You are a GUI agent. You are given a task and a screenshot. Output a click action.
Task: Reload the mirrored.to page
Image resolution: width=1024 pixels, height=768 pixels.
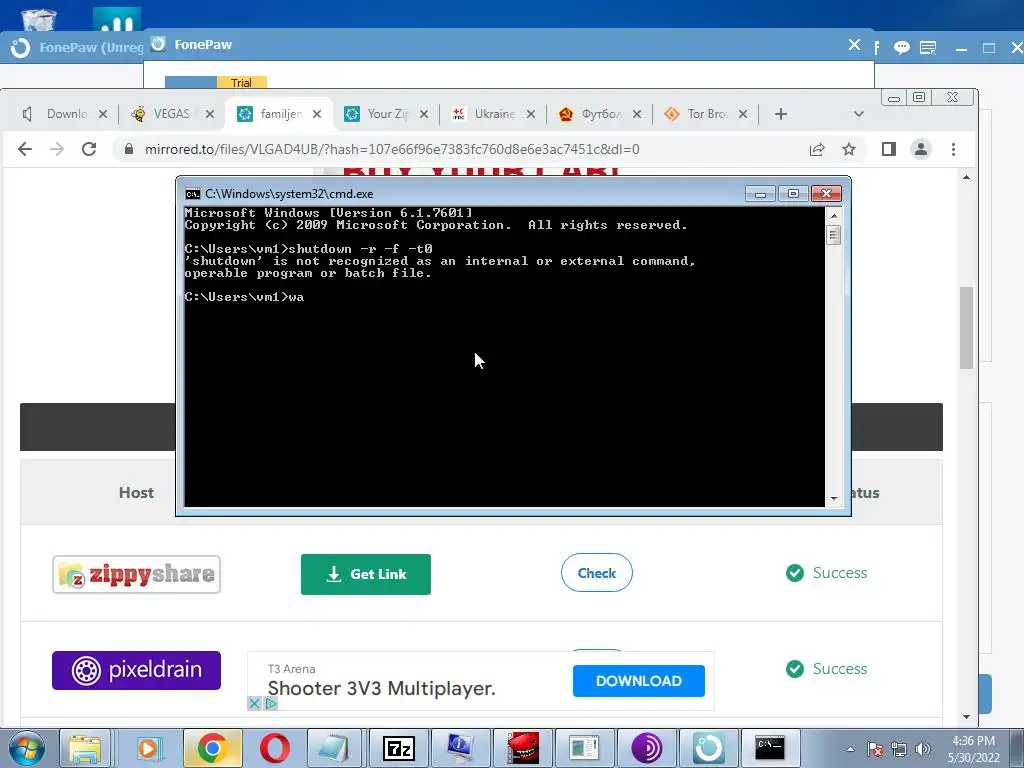pyautogui.click(x=89, y=150)
